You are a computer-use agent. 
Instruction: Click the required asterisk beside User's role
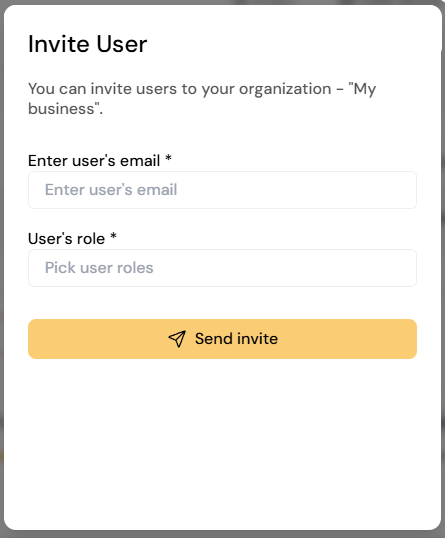[x=113, y=236]
